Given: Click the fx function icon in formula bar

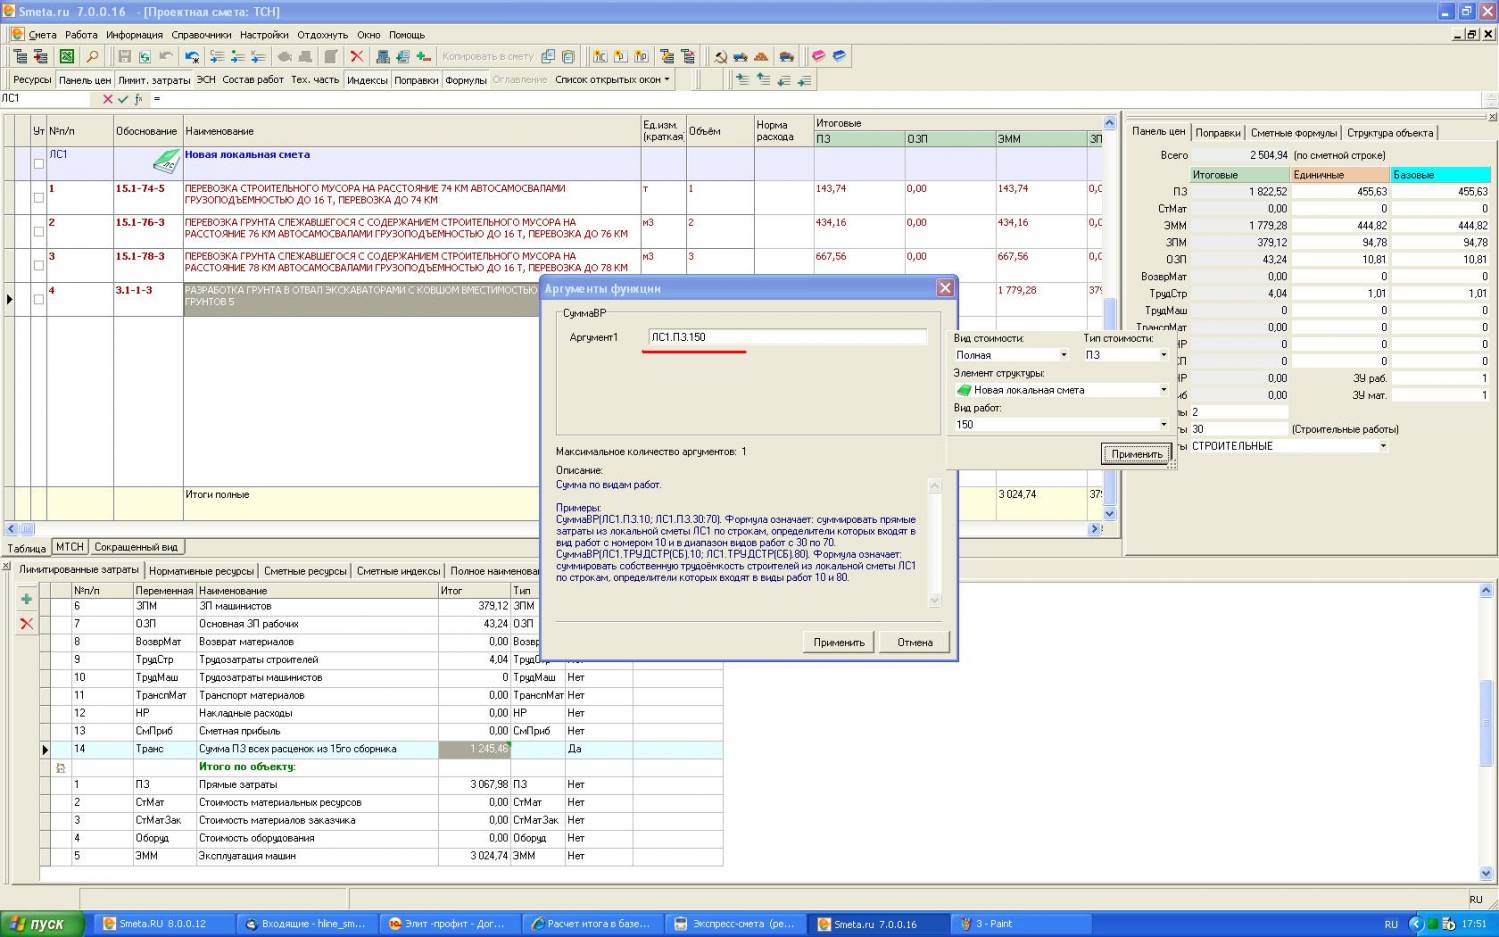Looking at the screenshot, I should tap(138, 99).
